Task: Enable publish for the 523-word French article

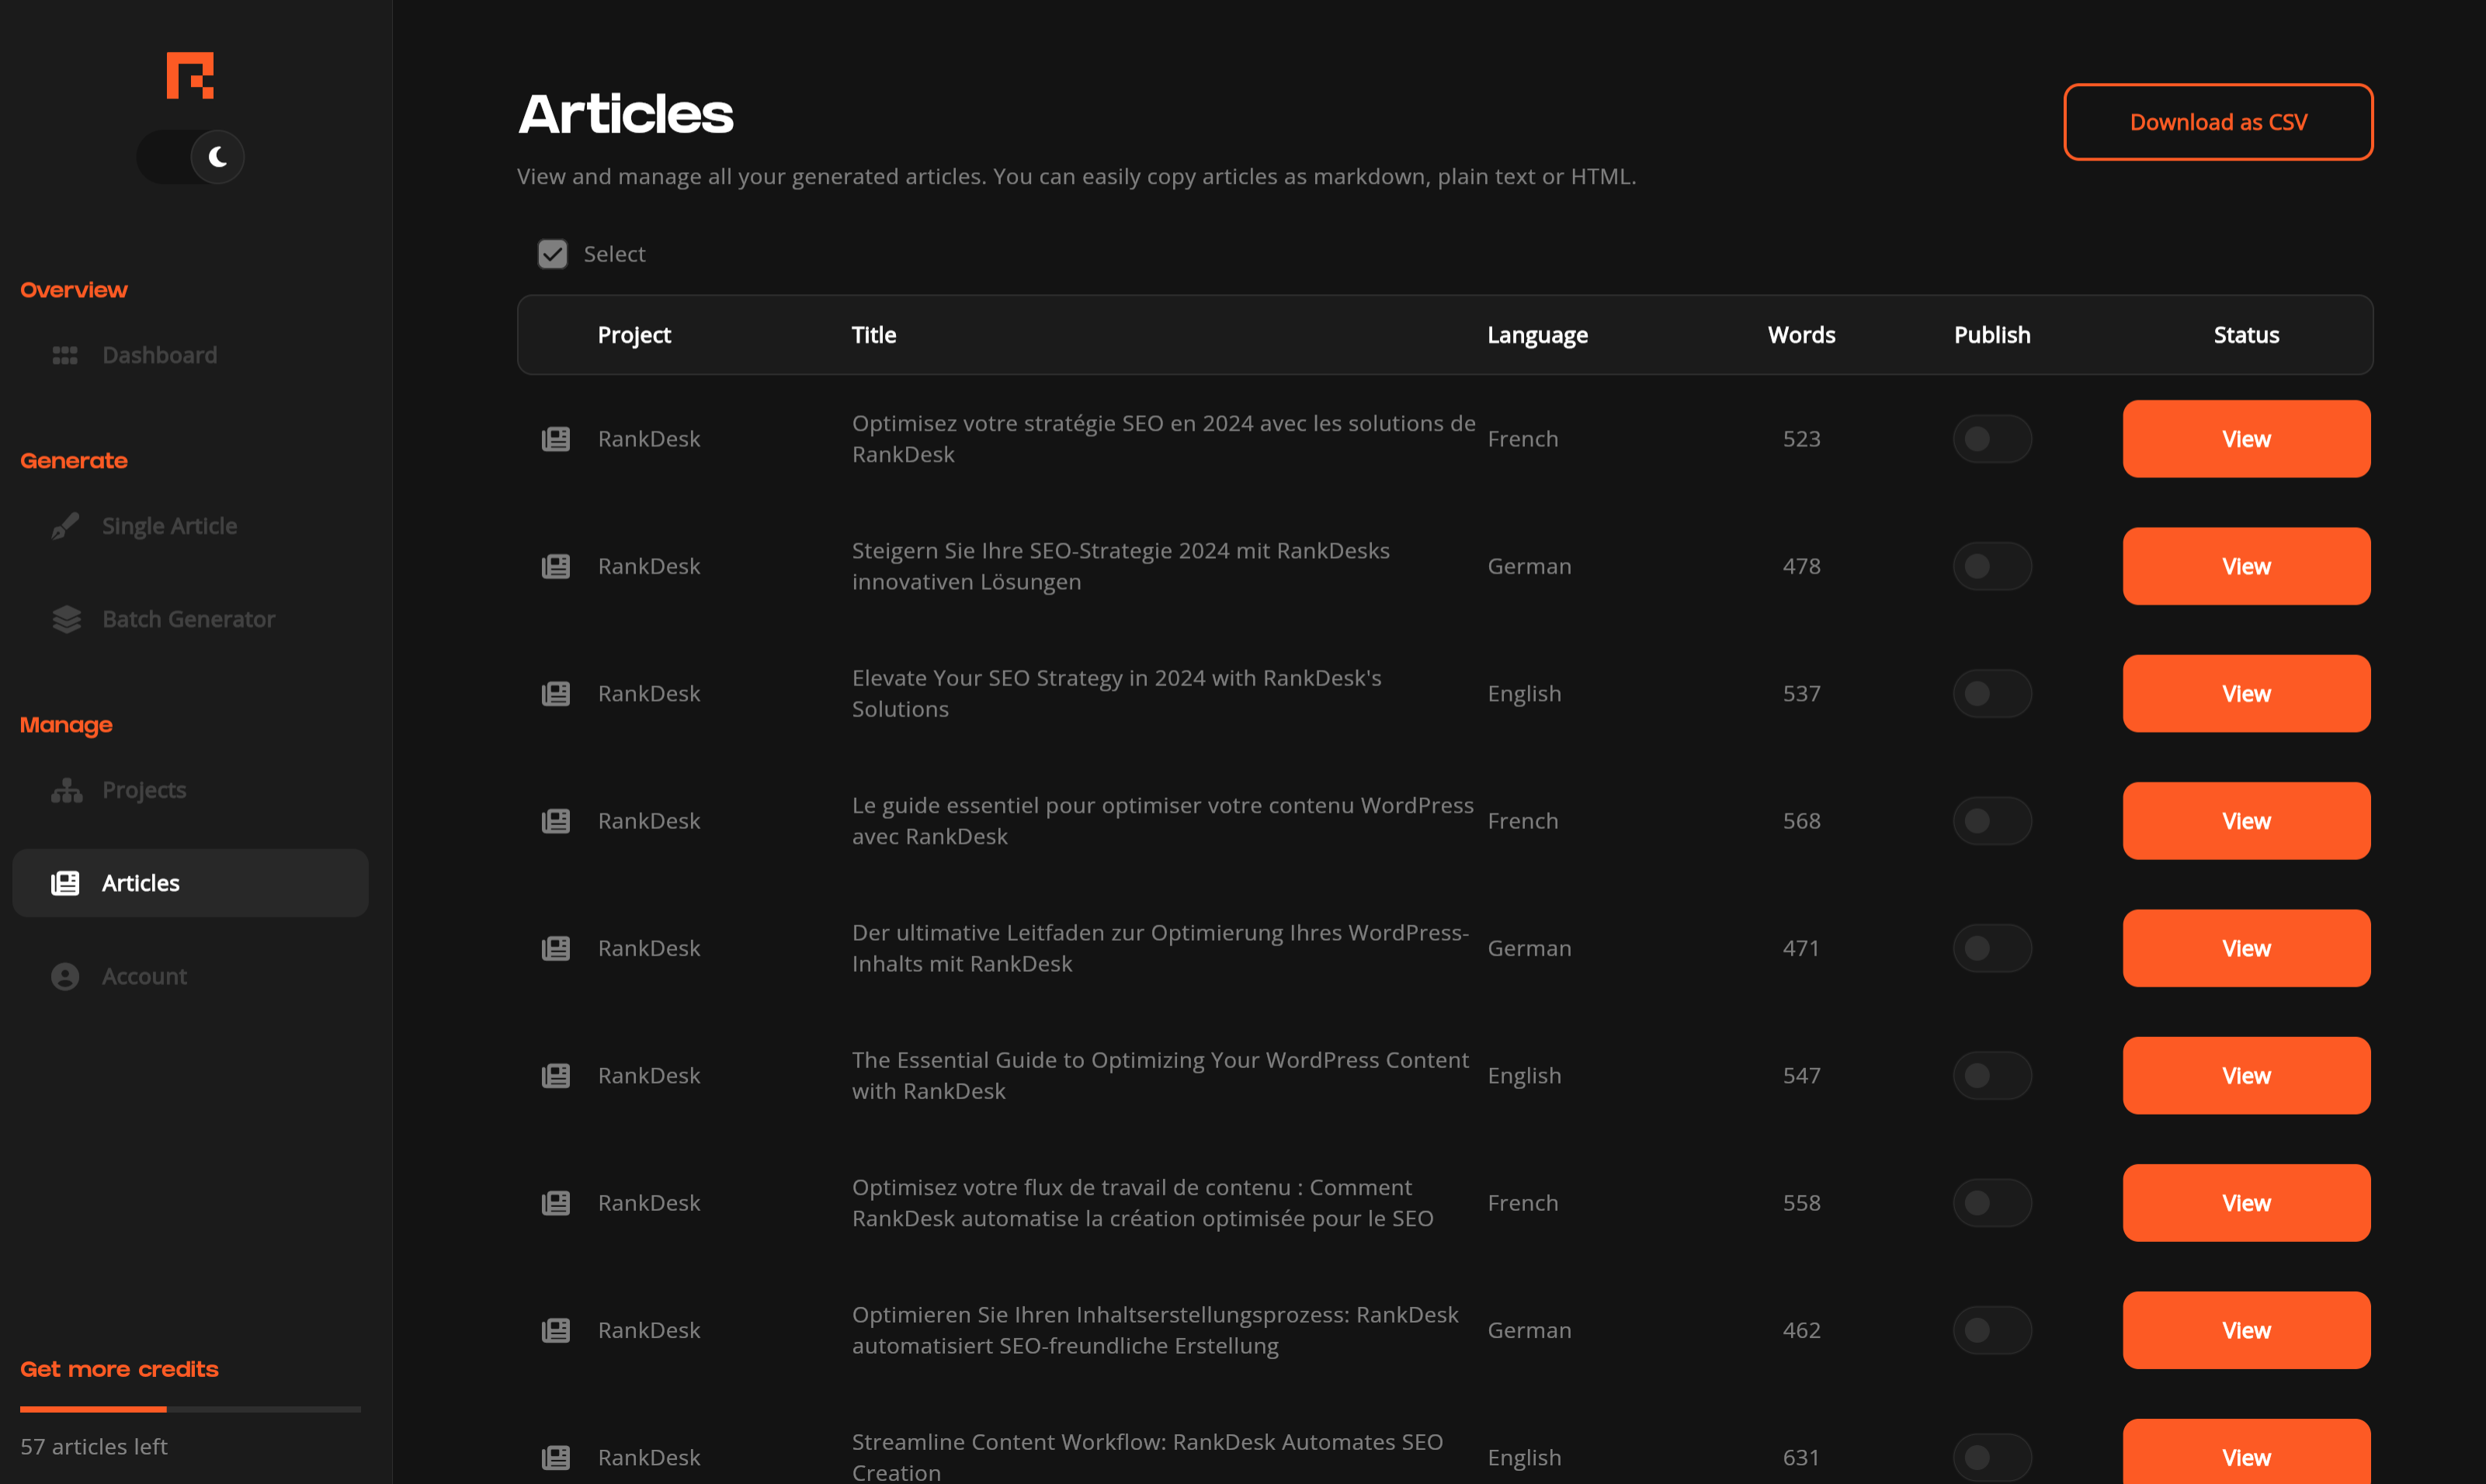Action: tap(1992, 439)
